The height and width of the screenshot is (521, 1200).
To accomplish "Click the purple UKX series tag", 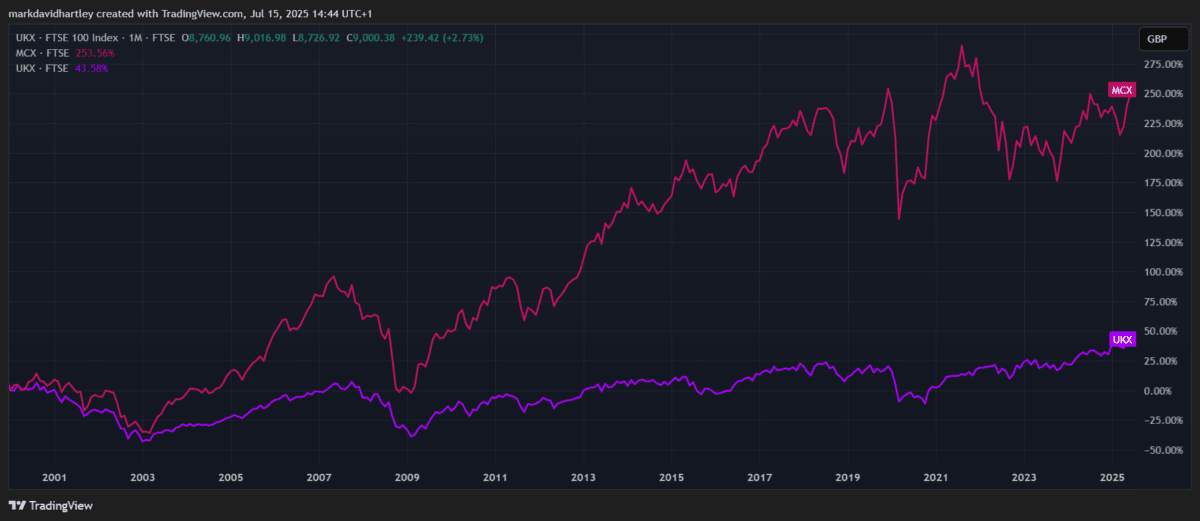I will [x=1122, y=341].
